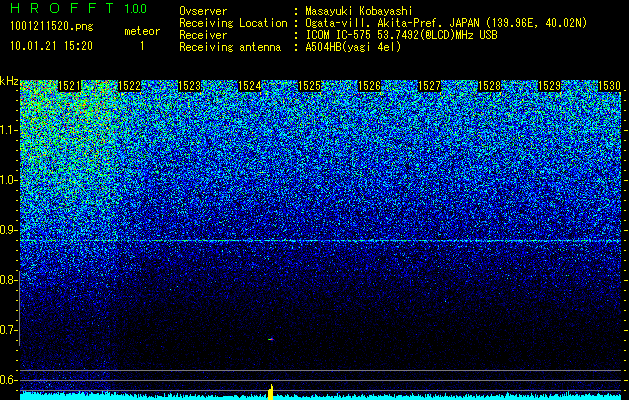
Task: Click the 0.7 kHz axis label
Action: click(7, 330)
